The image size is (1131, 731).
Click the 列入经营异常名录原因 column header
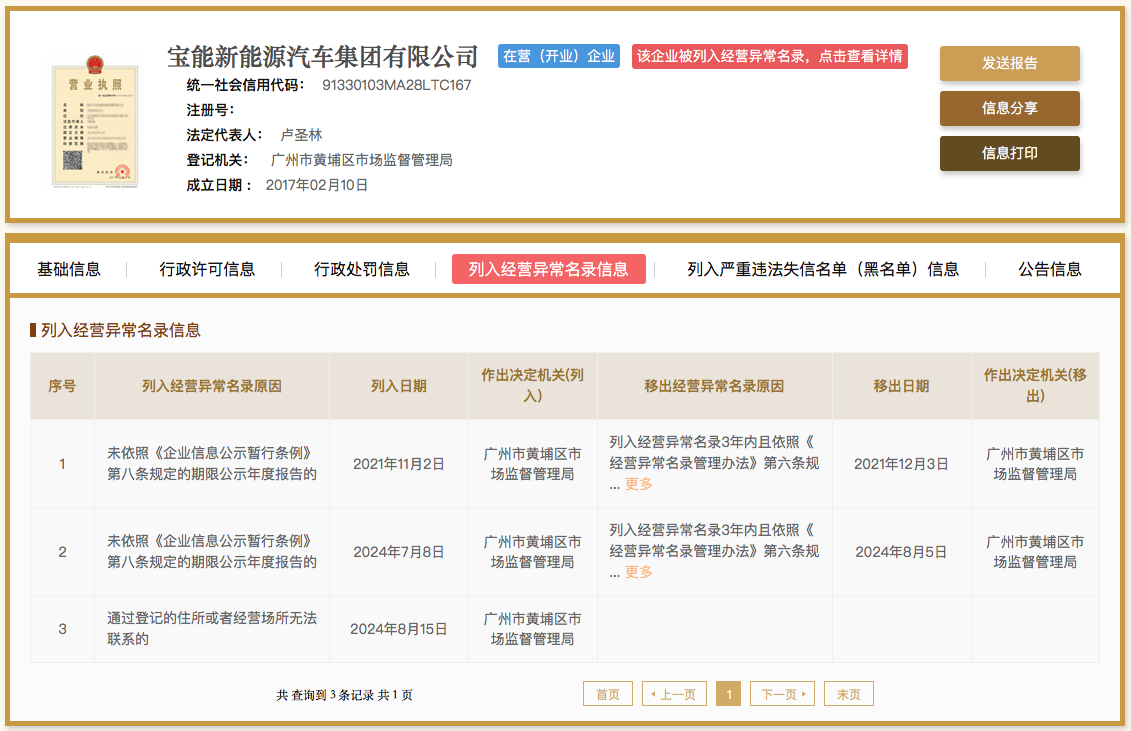point(211,386)
